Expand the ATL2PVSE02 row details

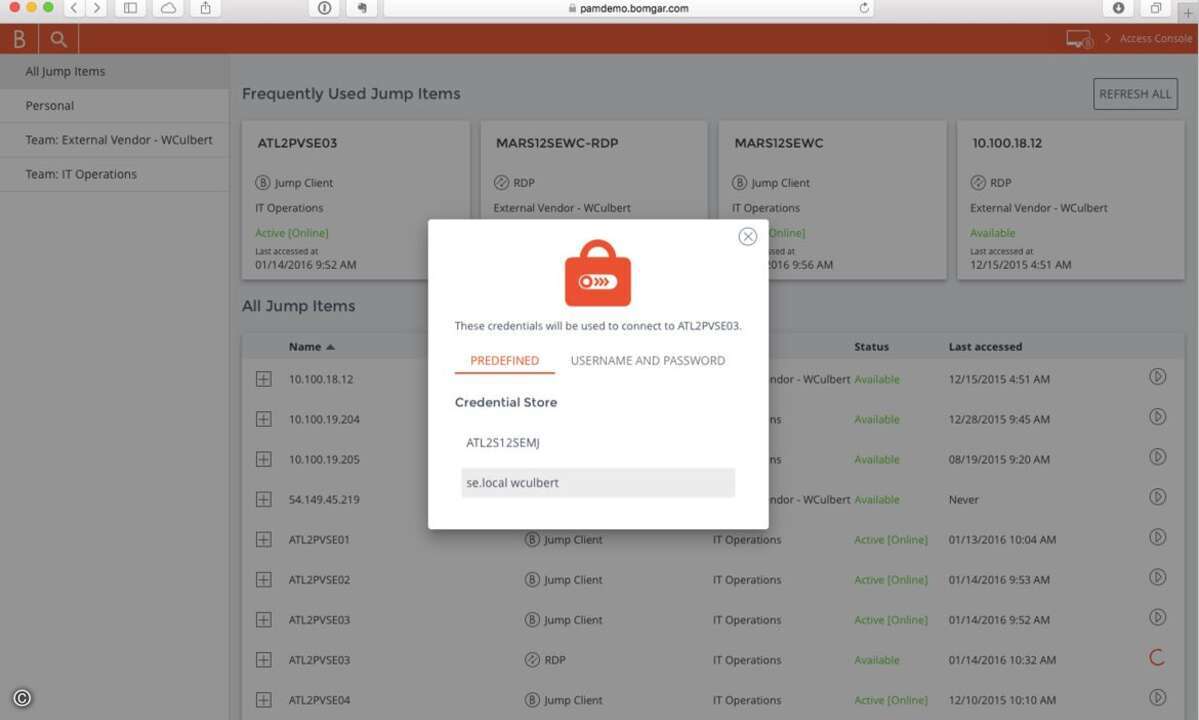pos(264,579)
